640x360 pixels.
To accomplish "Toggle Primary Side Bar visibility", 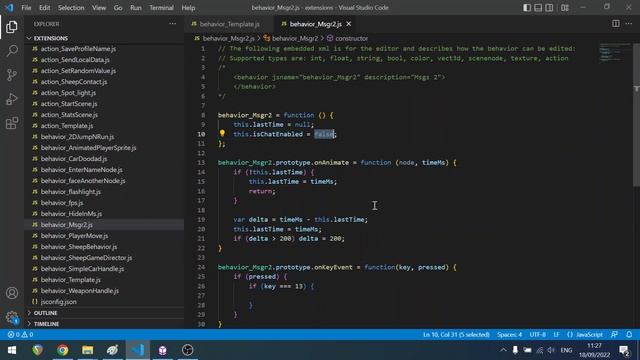I will tap(527, 7).
